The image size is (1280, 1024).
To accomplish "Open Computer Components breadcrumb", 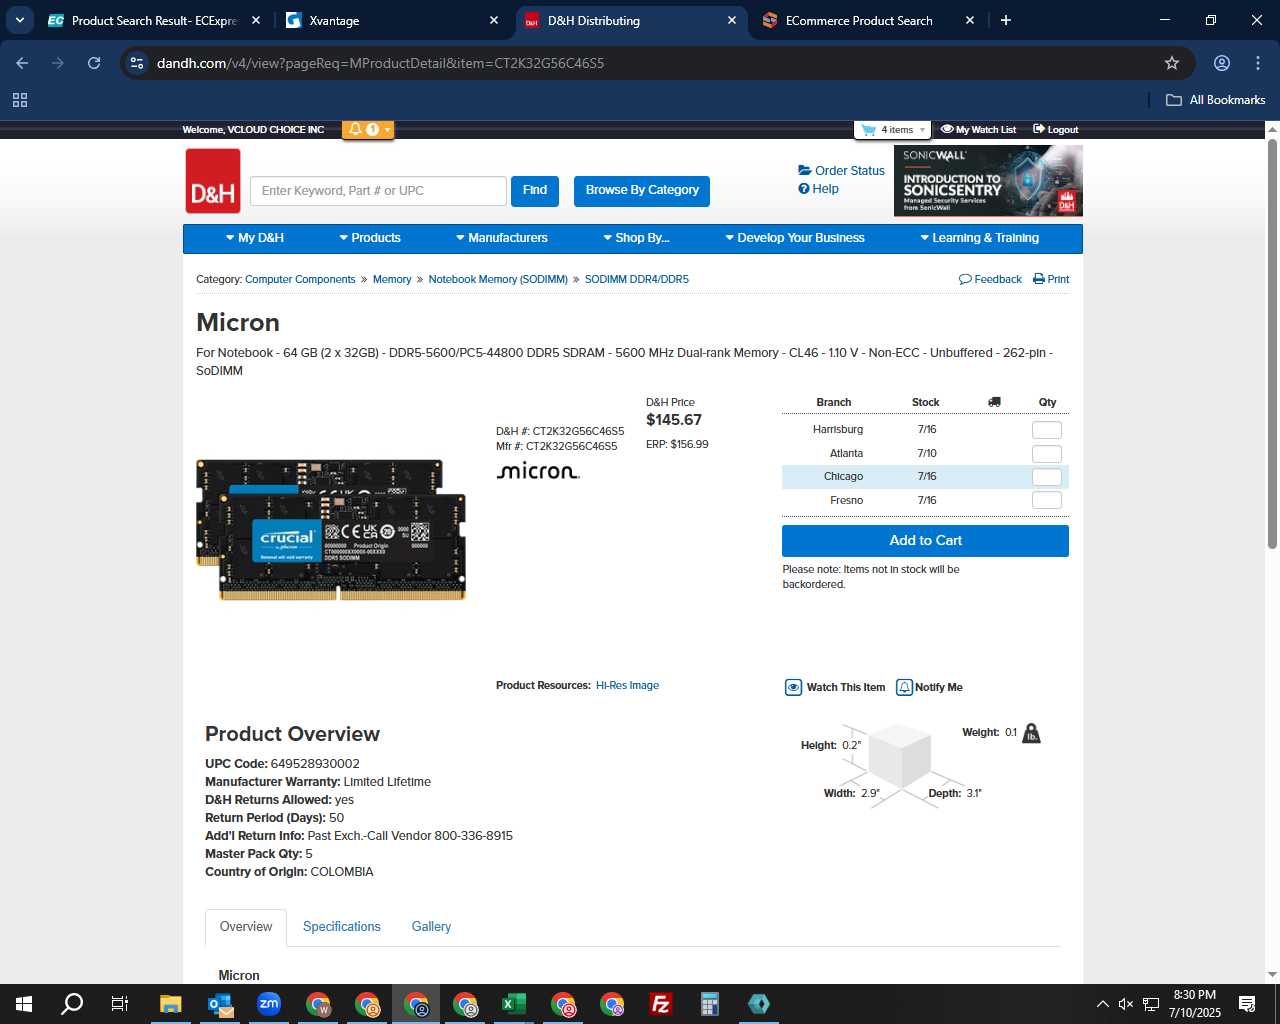I will click(x=300, y=280).
